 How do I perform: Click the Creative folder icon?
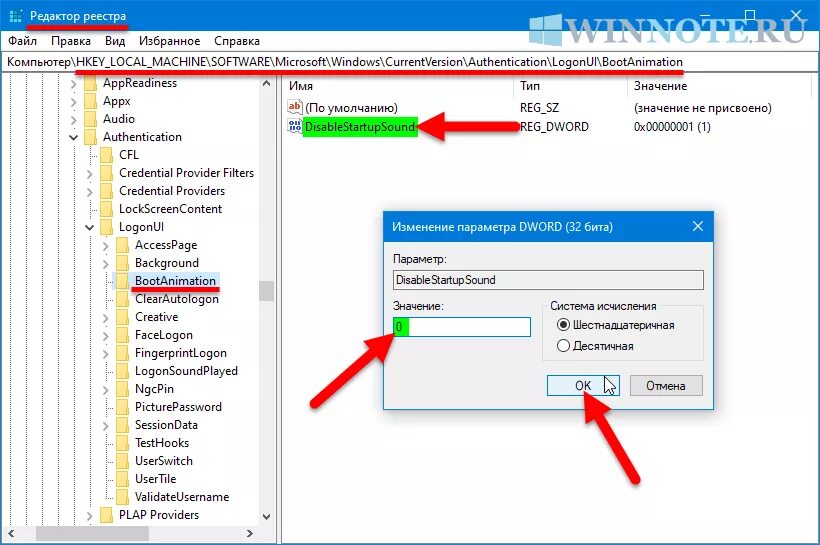[122, 317]
